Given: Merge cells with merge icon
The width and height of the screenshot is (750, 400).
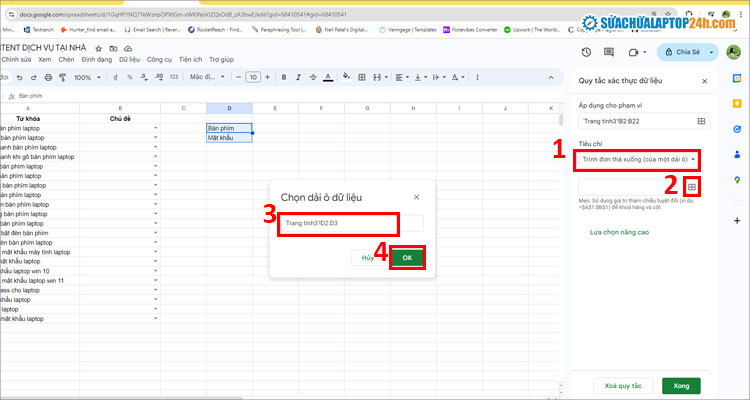Looking at the screenshot, I should (377, 77).
